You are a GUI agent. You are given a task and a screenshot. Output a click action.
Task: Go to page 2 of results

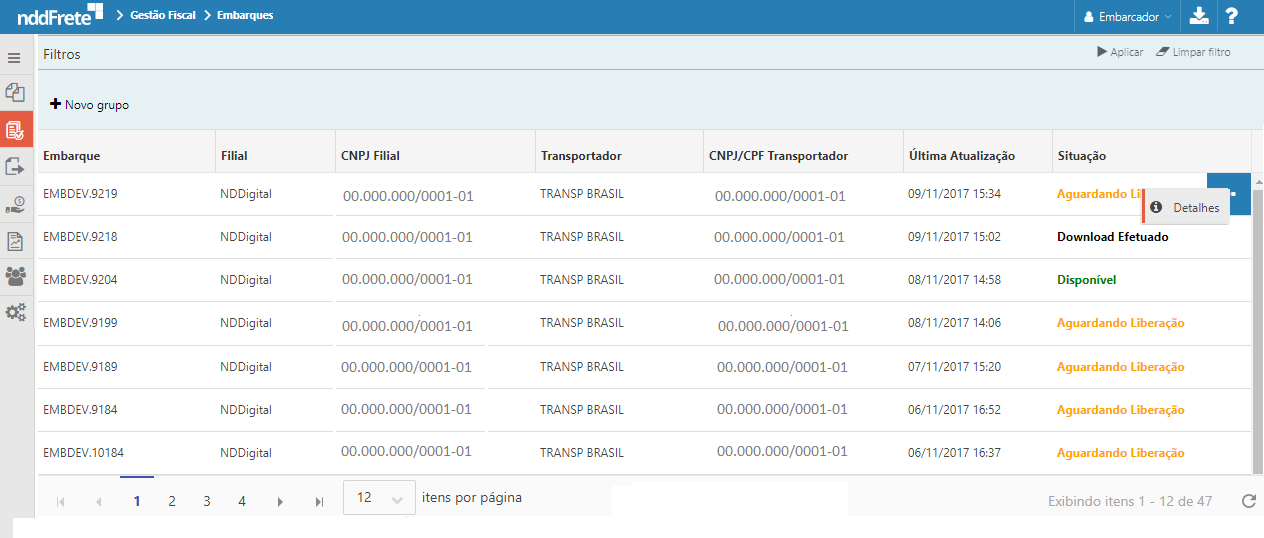[x=172, y=501]
